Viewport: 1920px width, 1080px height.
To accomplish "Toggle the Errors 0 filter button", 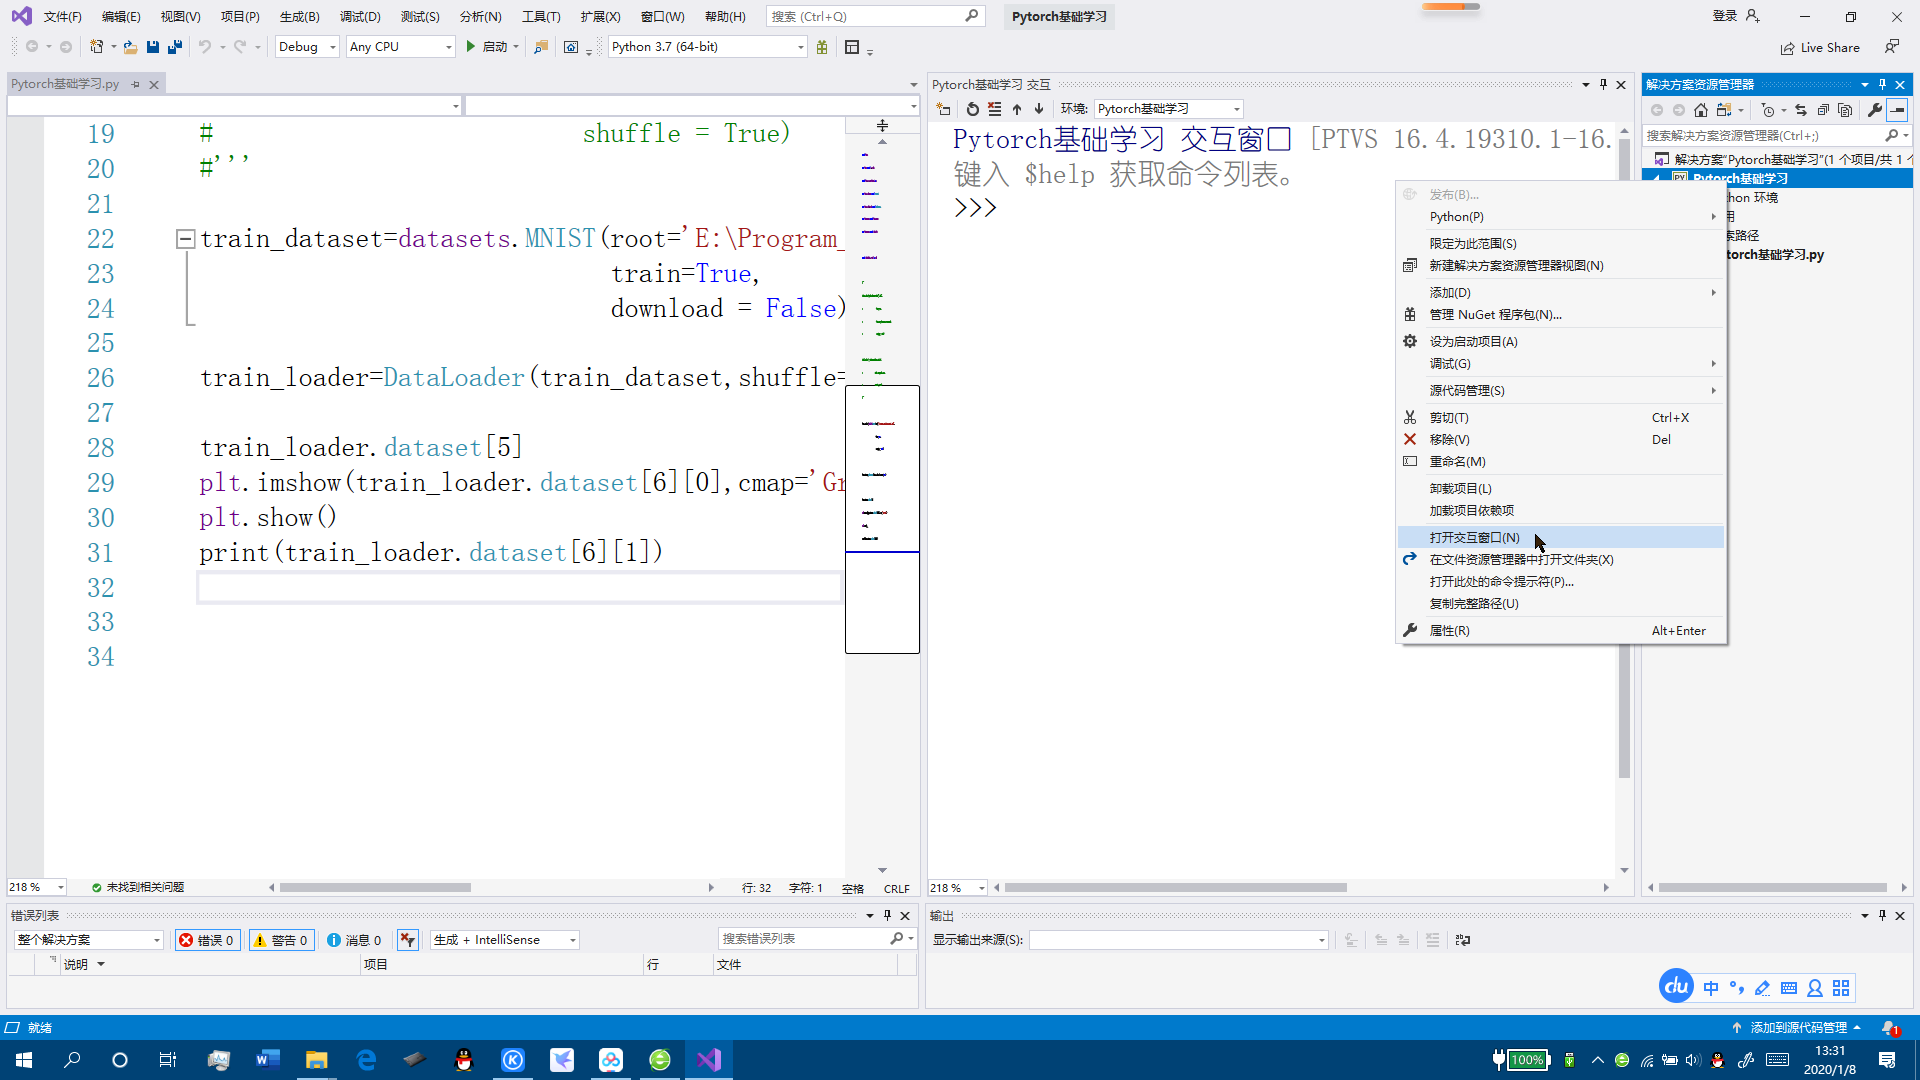I will (x=207, y=940).
